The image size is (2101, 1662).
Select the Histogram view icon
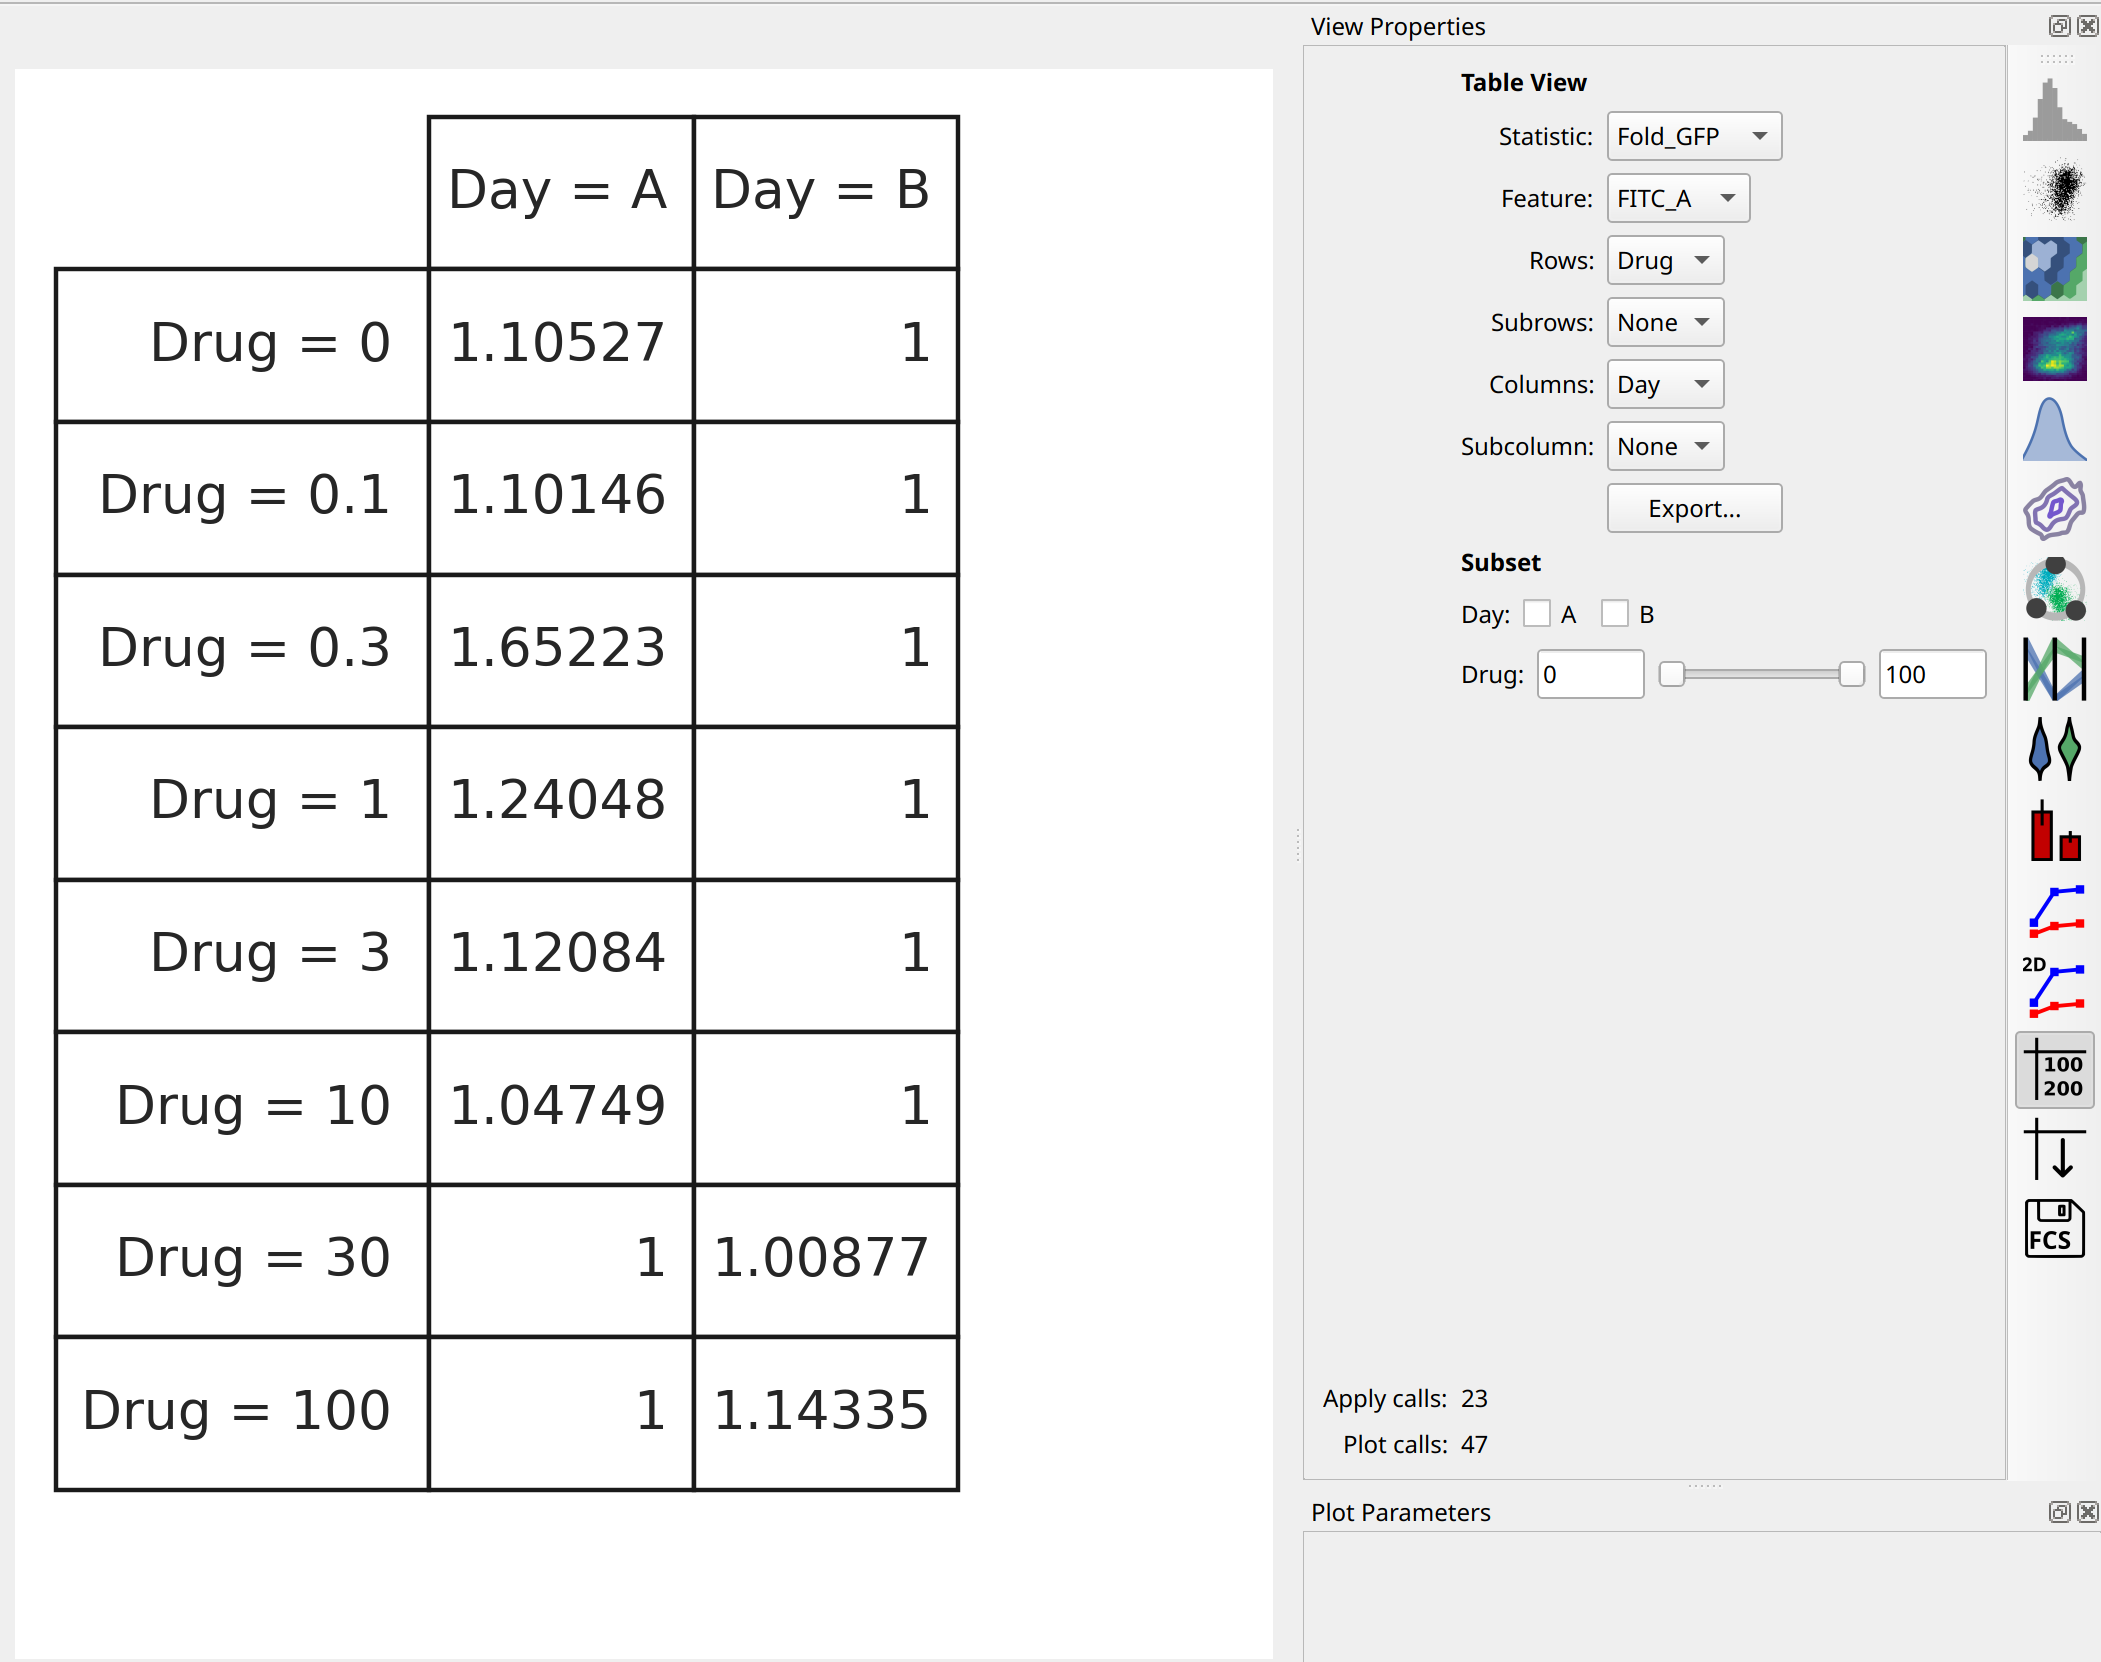pos(2054,109)
